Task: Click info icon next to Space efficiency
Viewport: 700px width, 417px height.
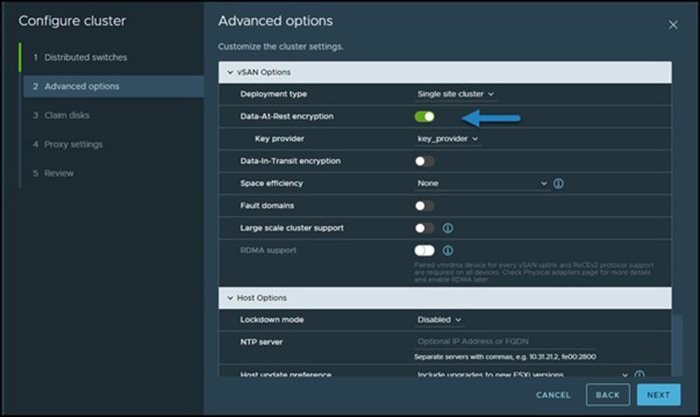Action: [x=558, y=184]
